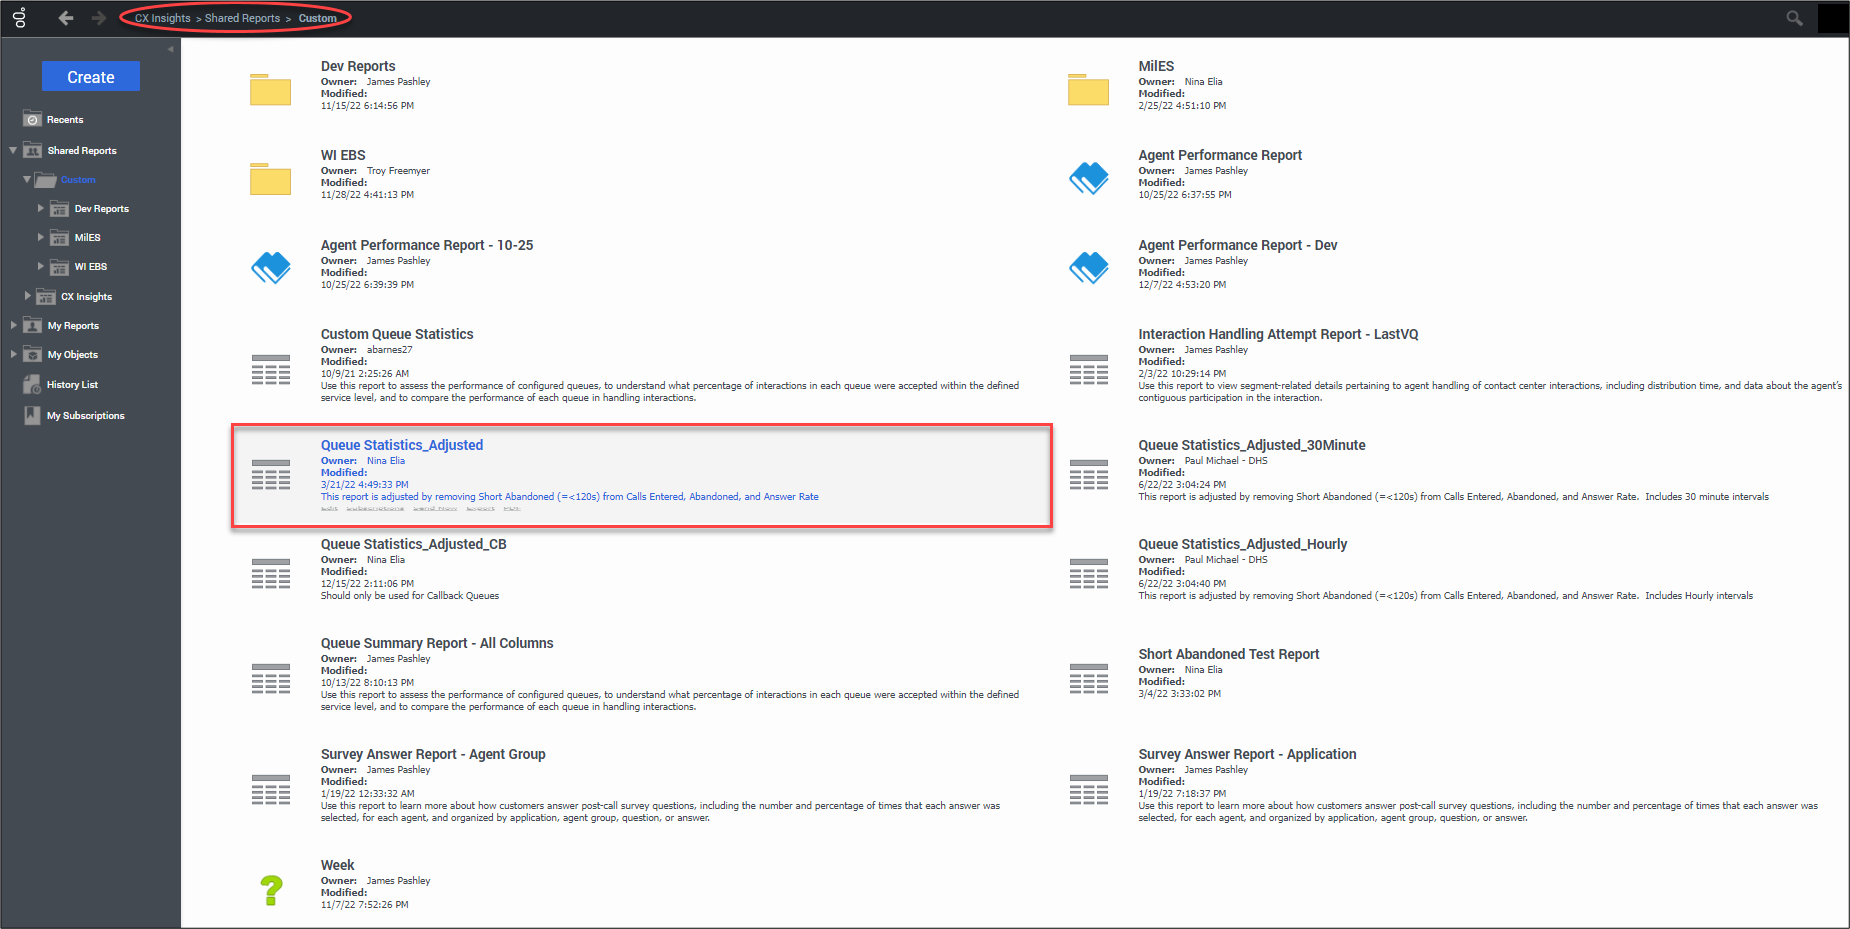Click the Recents icon in sidebar
The image size is (1850, 929).
(x=33, y=119)
